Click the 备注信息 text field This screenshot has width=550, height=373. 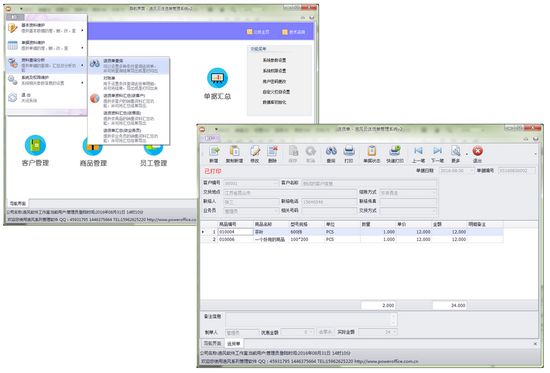(311, 320)
